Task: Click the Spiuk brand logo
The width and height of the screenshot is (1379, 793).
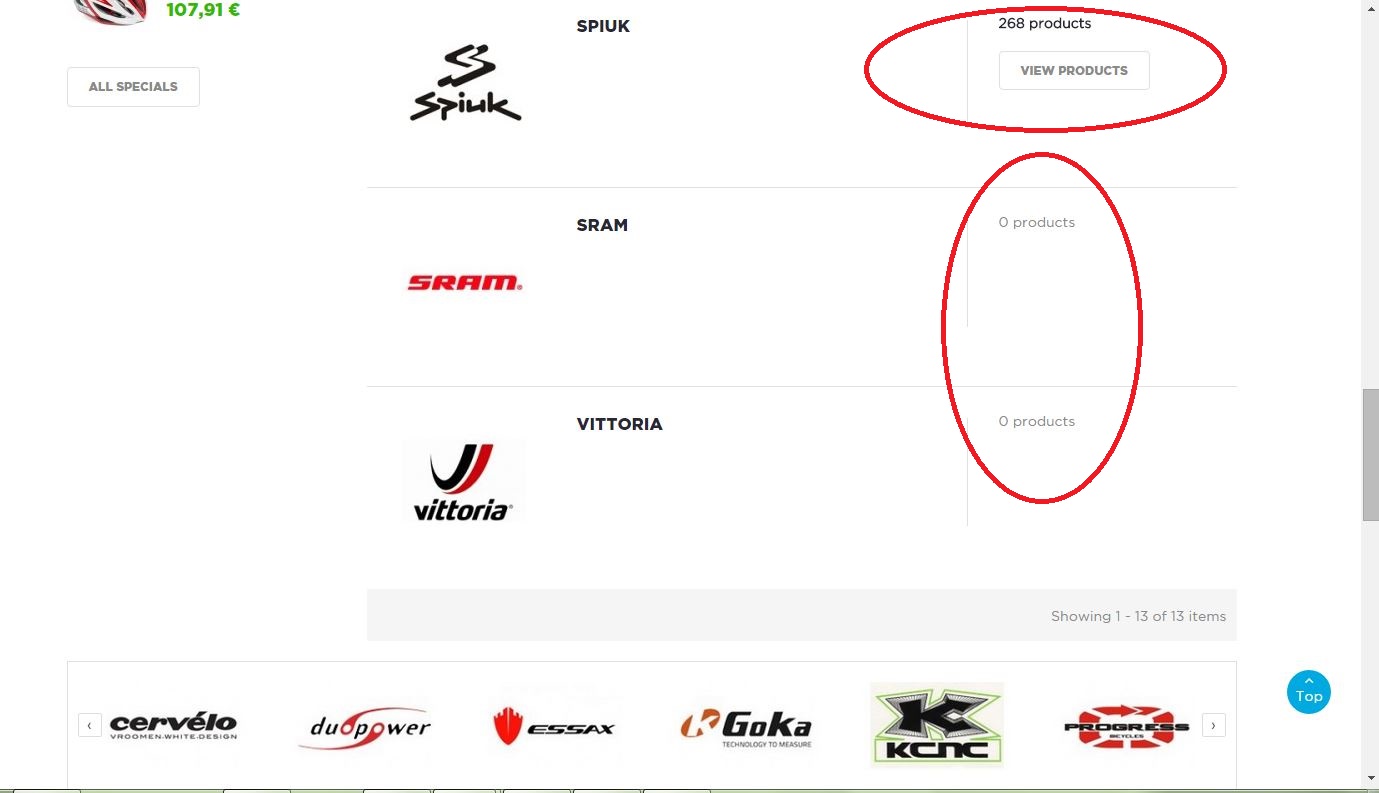Action: pos(466,84)
